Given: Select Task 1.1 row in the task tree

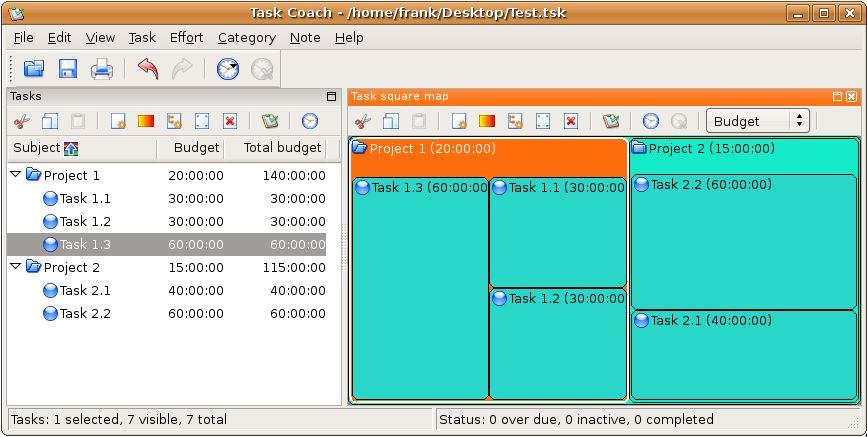Looking at the screenshot, I should pyautogui.click(x=85, y=198).
